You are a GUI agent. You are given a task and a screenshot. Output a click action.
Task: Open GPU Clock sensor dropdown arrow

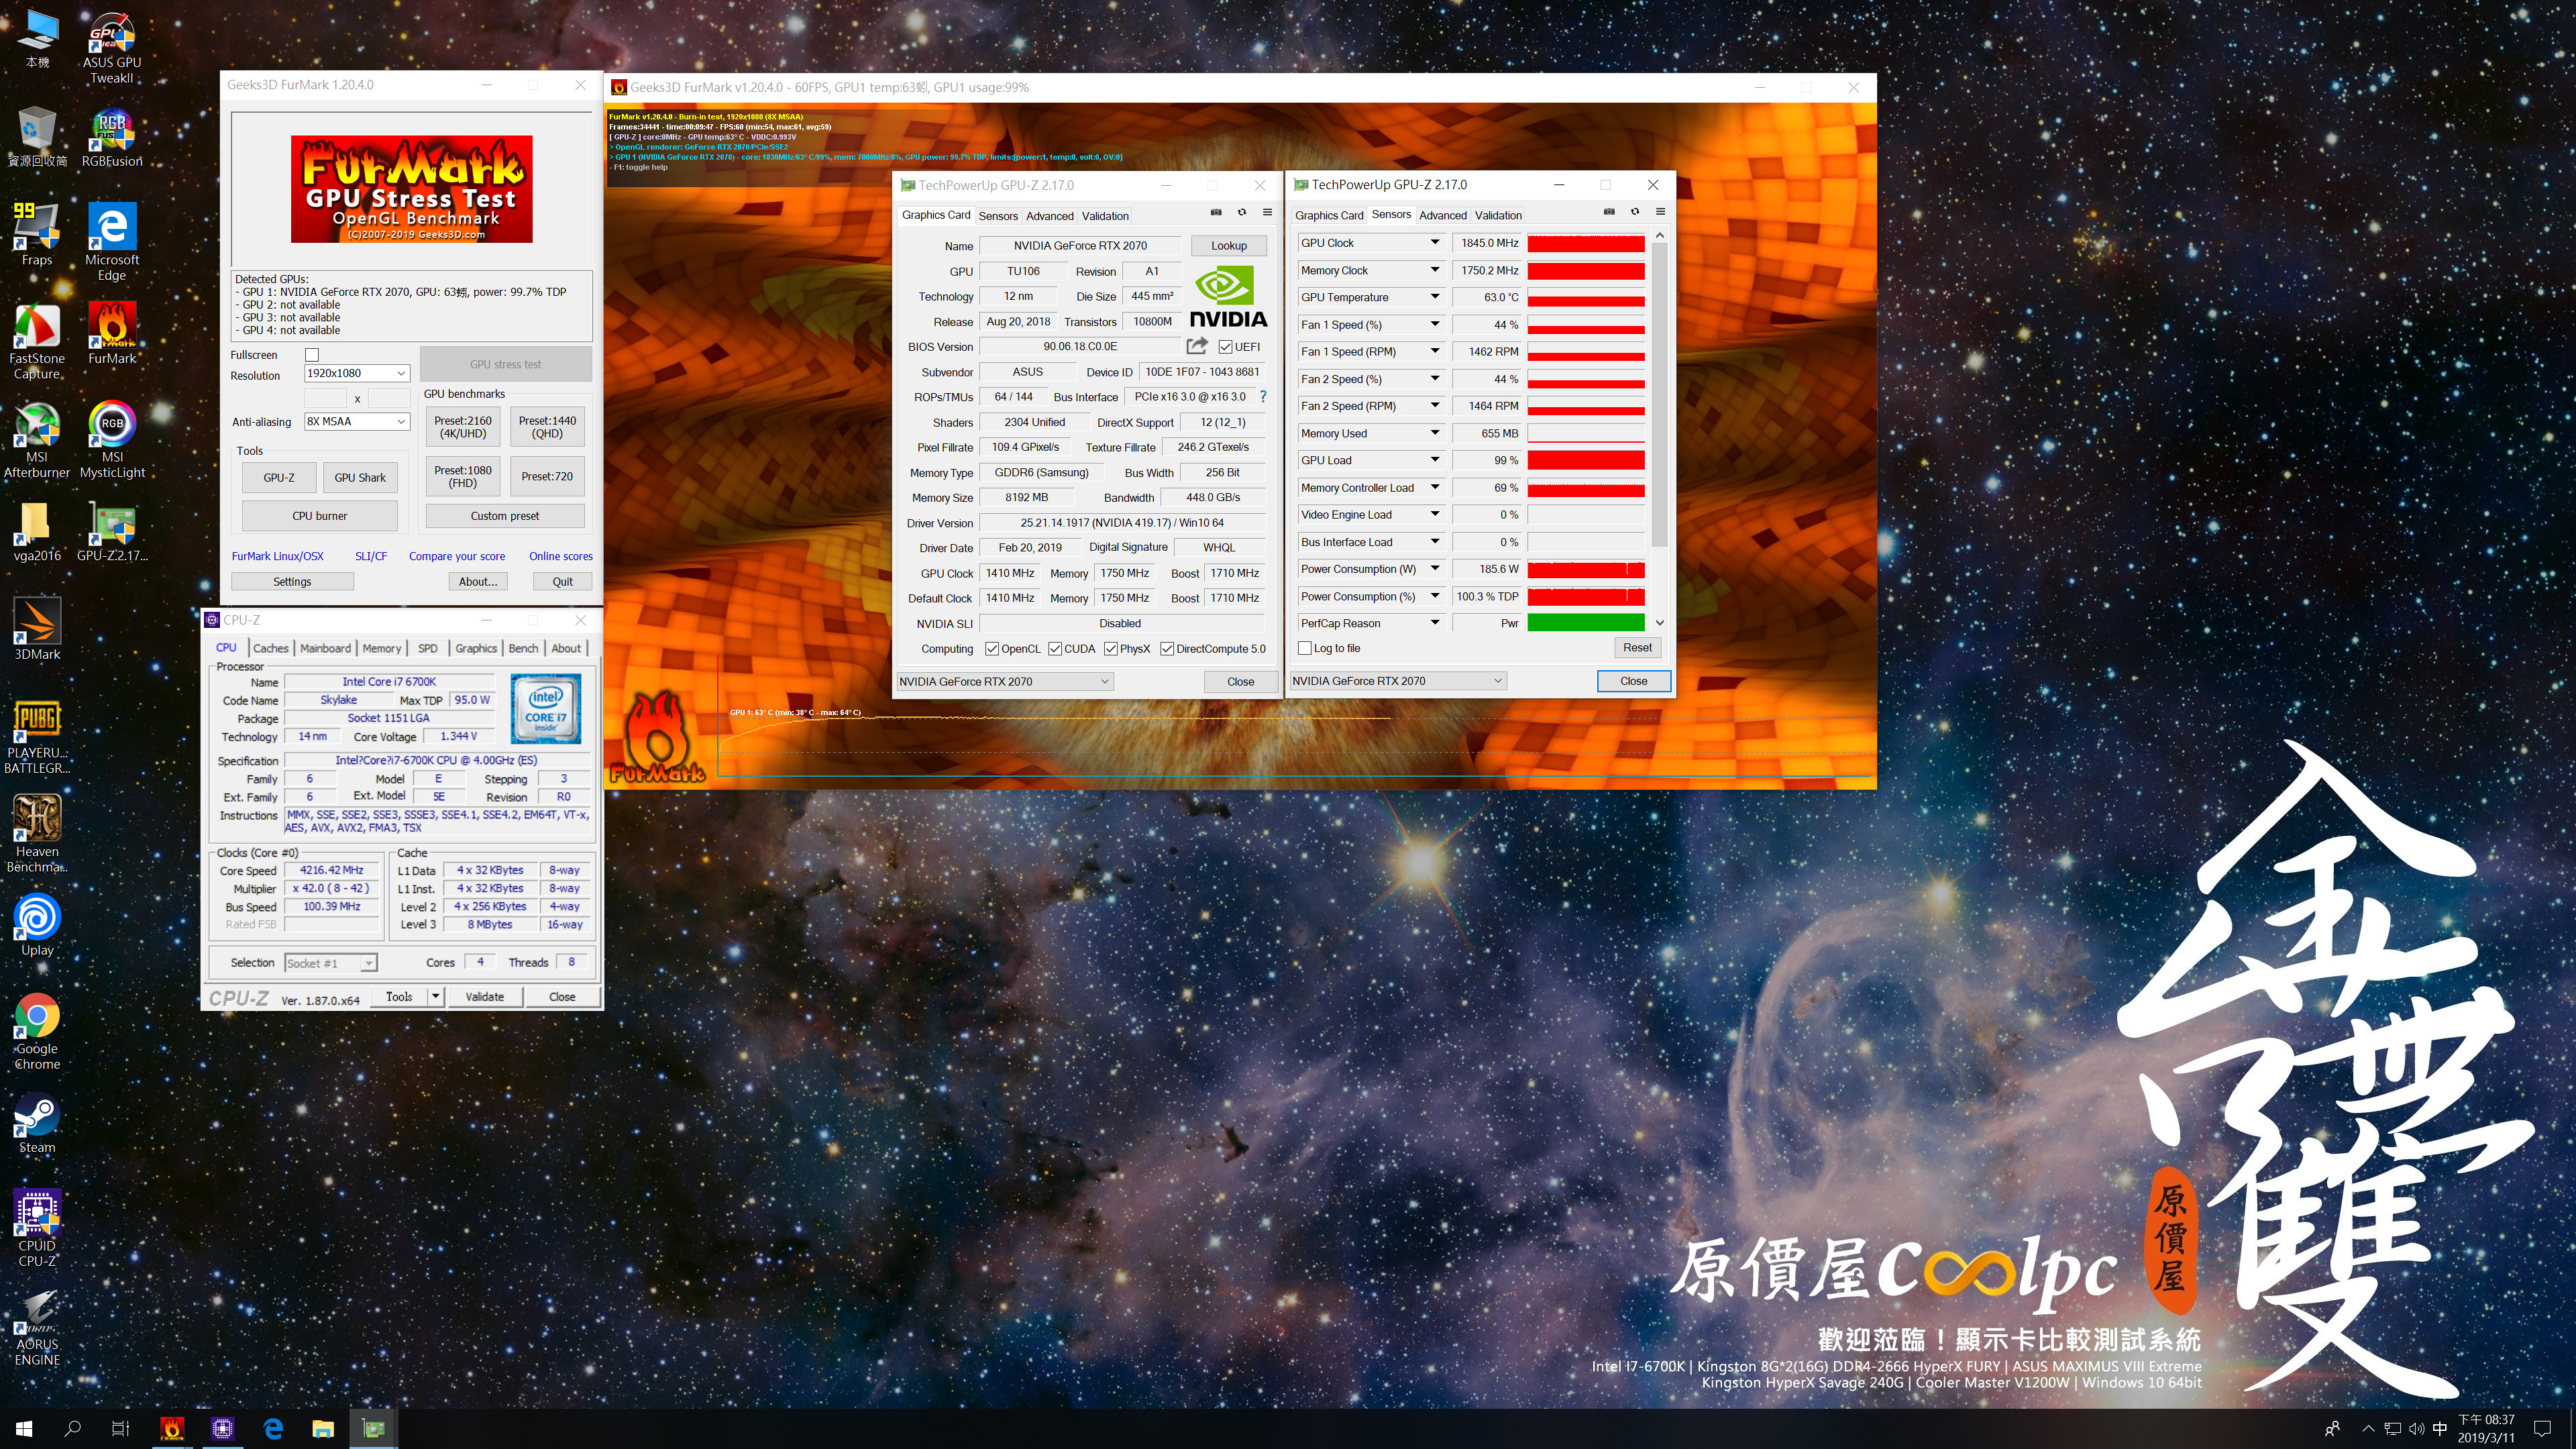pos(1435,243)
